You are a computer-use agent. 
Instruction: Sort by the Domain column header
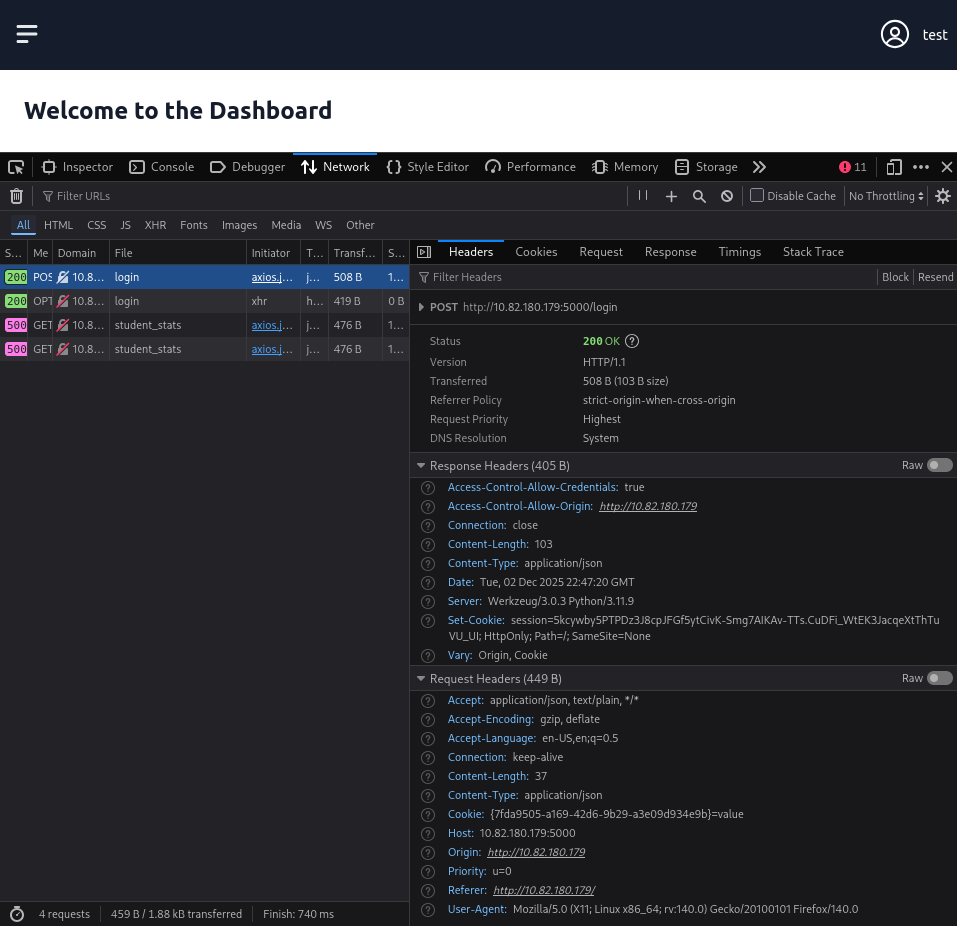click(81, 253)
